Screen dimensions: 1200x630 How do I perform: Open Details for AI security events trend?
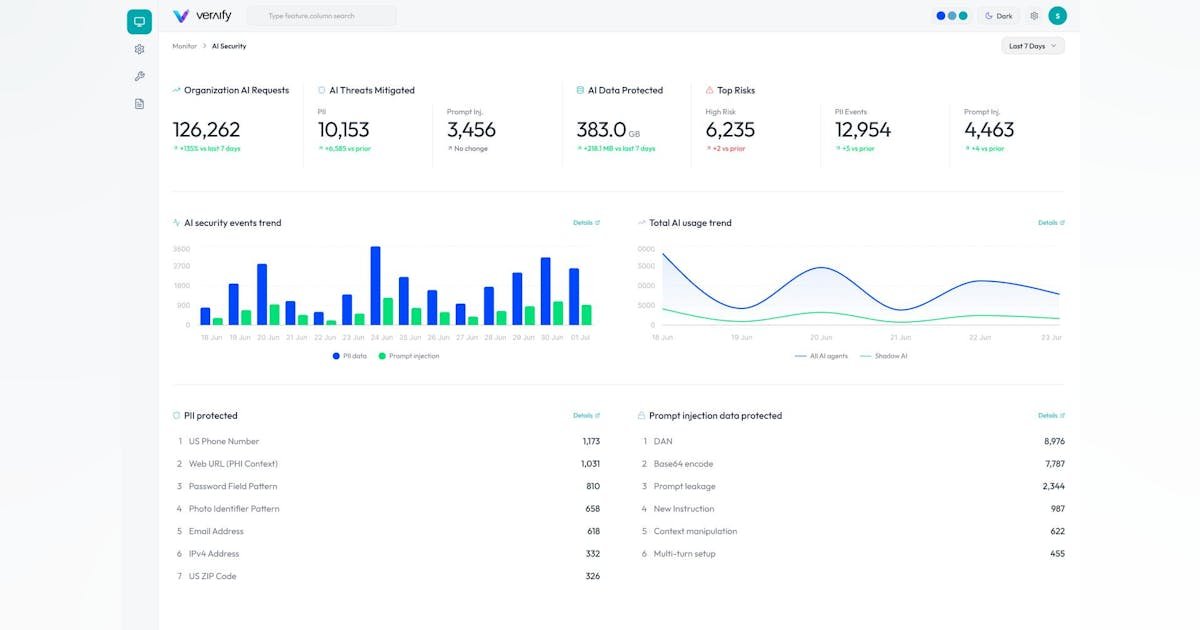586,223
